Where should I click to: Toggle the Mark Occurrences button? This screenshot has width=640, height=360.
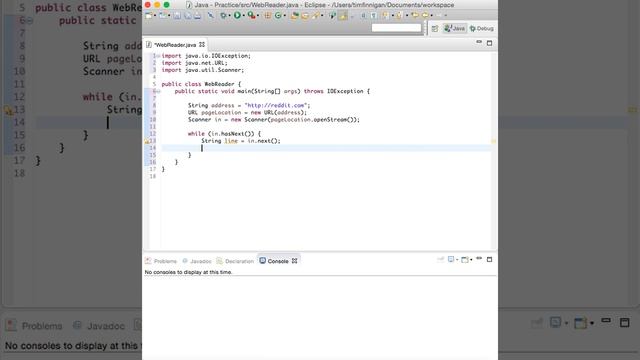343,16
